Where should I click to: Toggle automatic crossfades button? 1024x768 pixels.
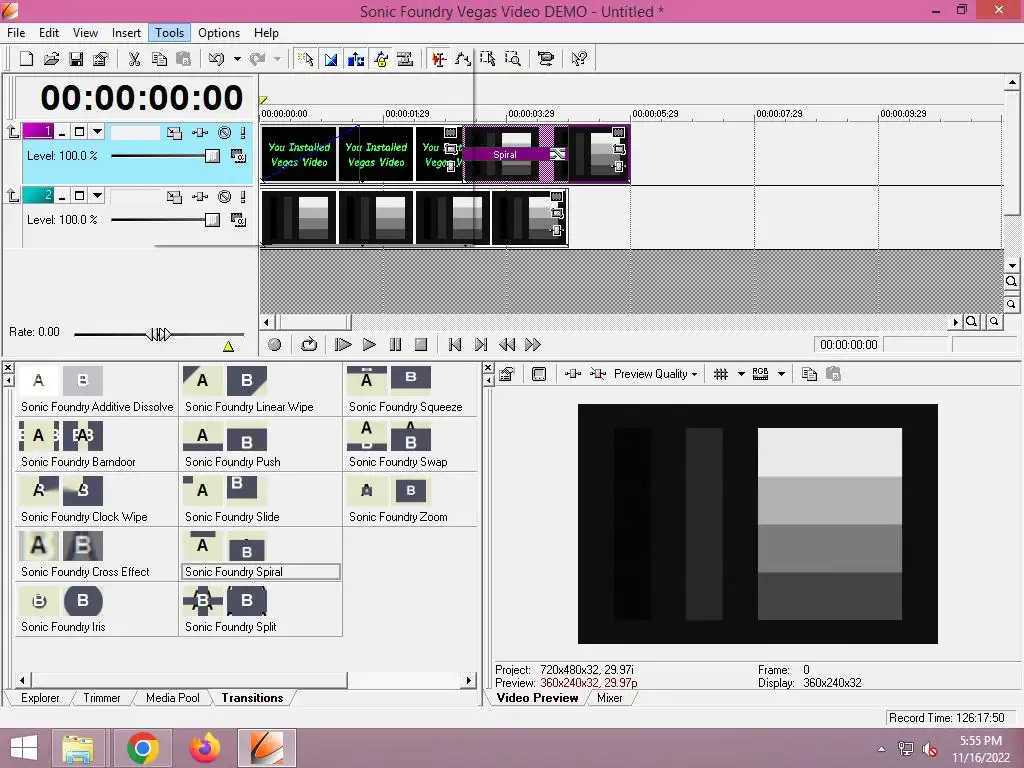(331, 59)
